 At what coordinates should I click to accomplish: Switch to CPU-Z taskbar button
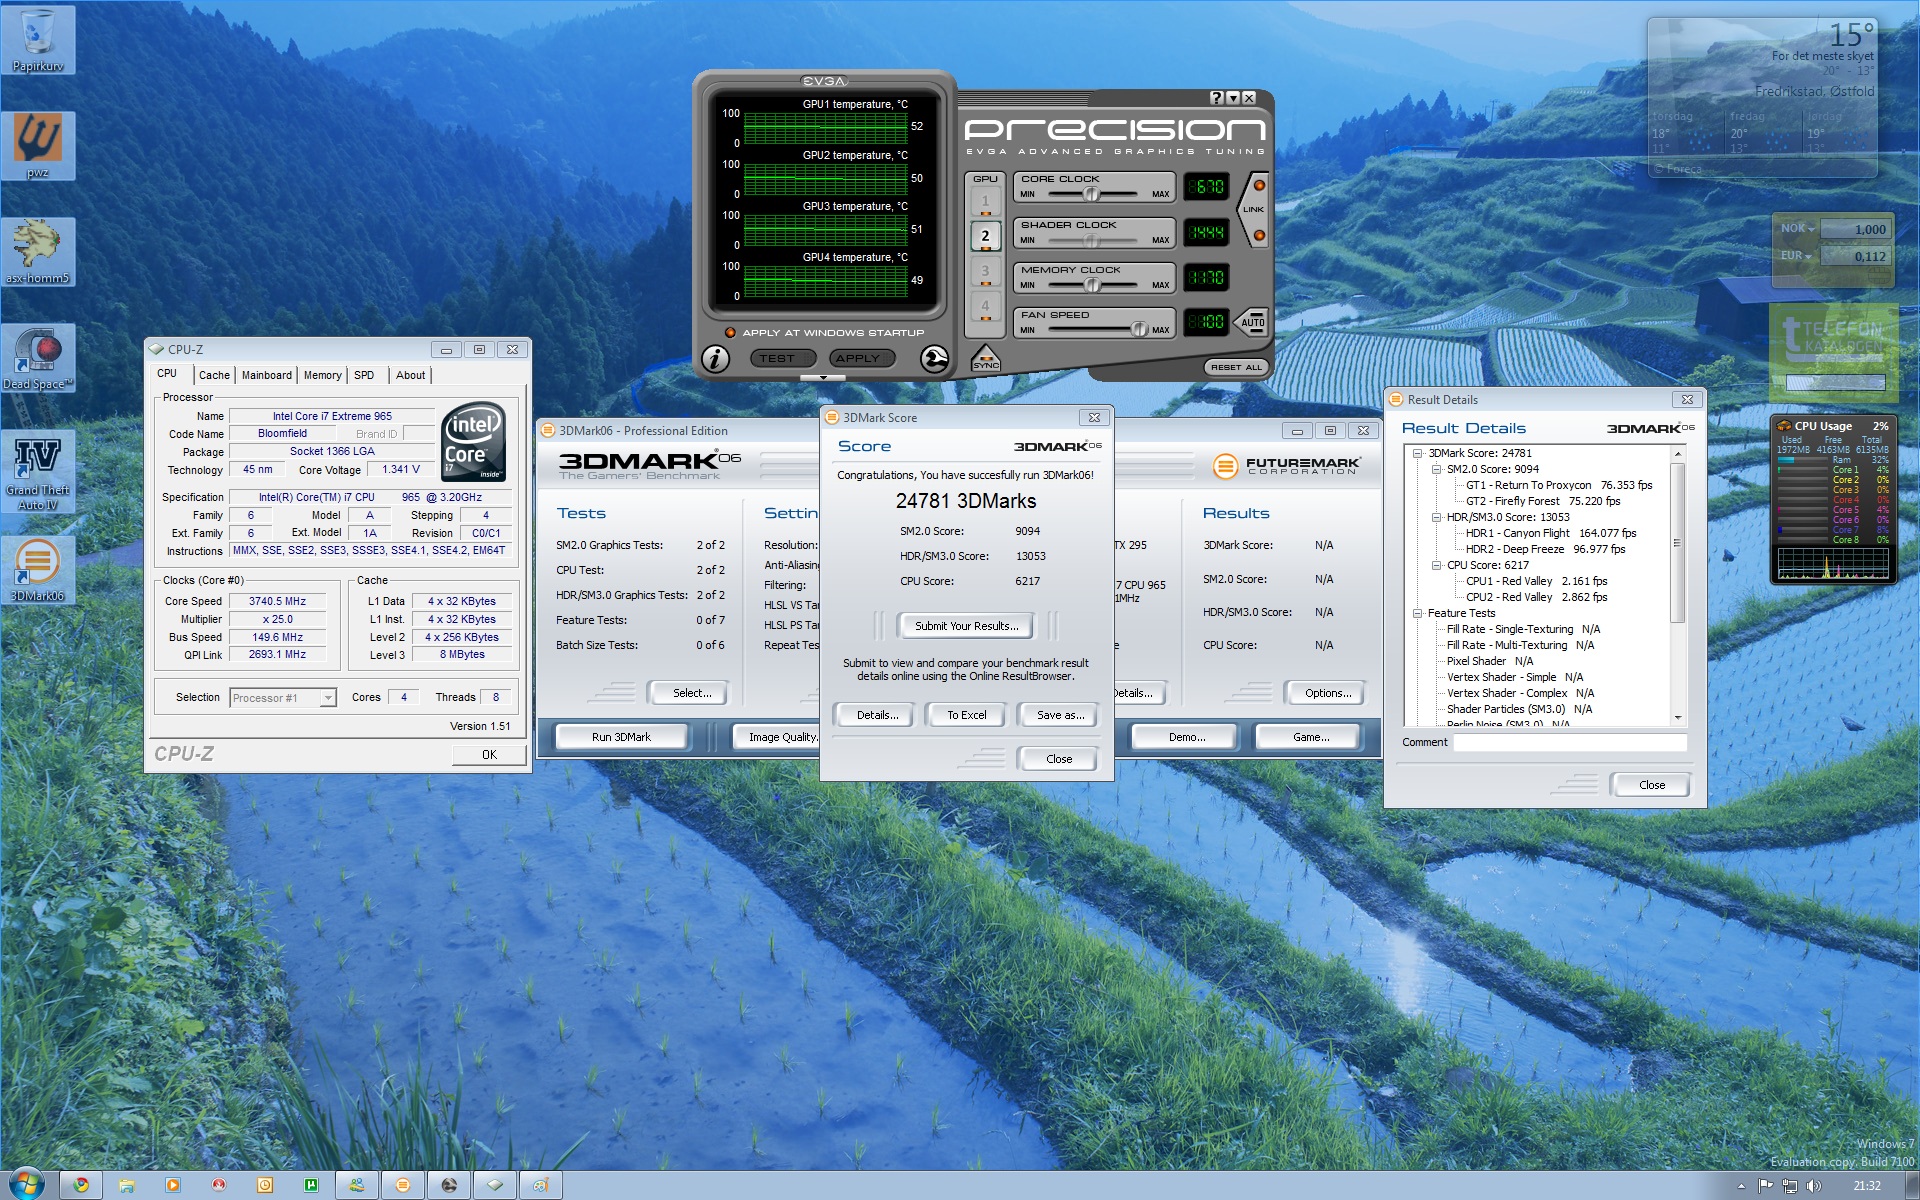[x=495, y=1185]
